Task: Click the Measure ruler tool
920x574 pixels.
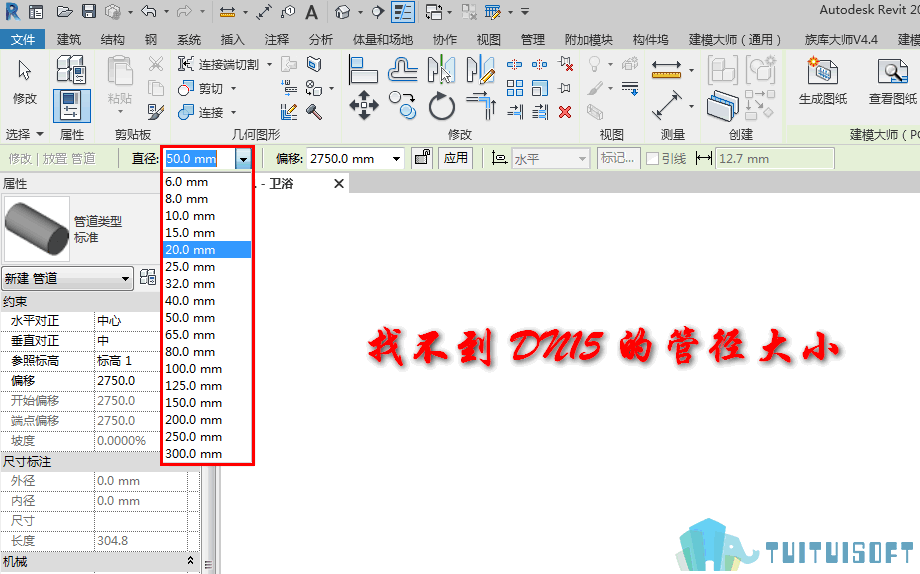Action: [667, 70]
